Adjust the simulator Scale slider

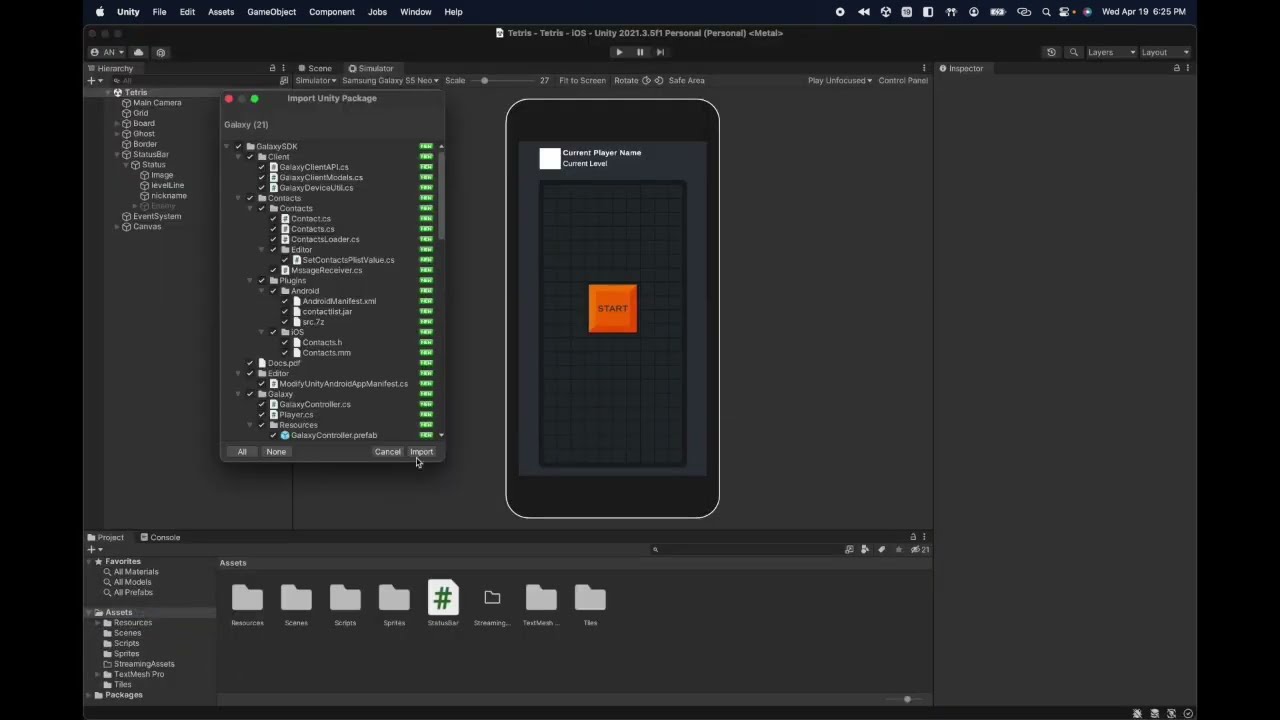[501, 80]
